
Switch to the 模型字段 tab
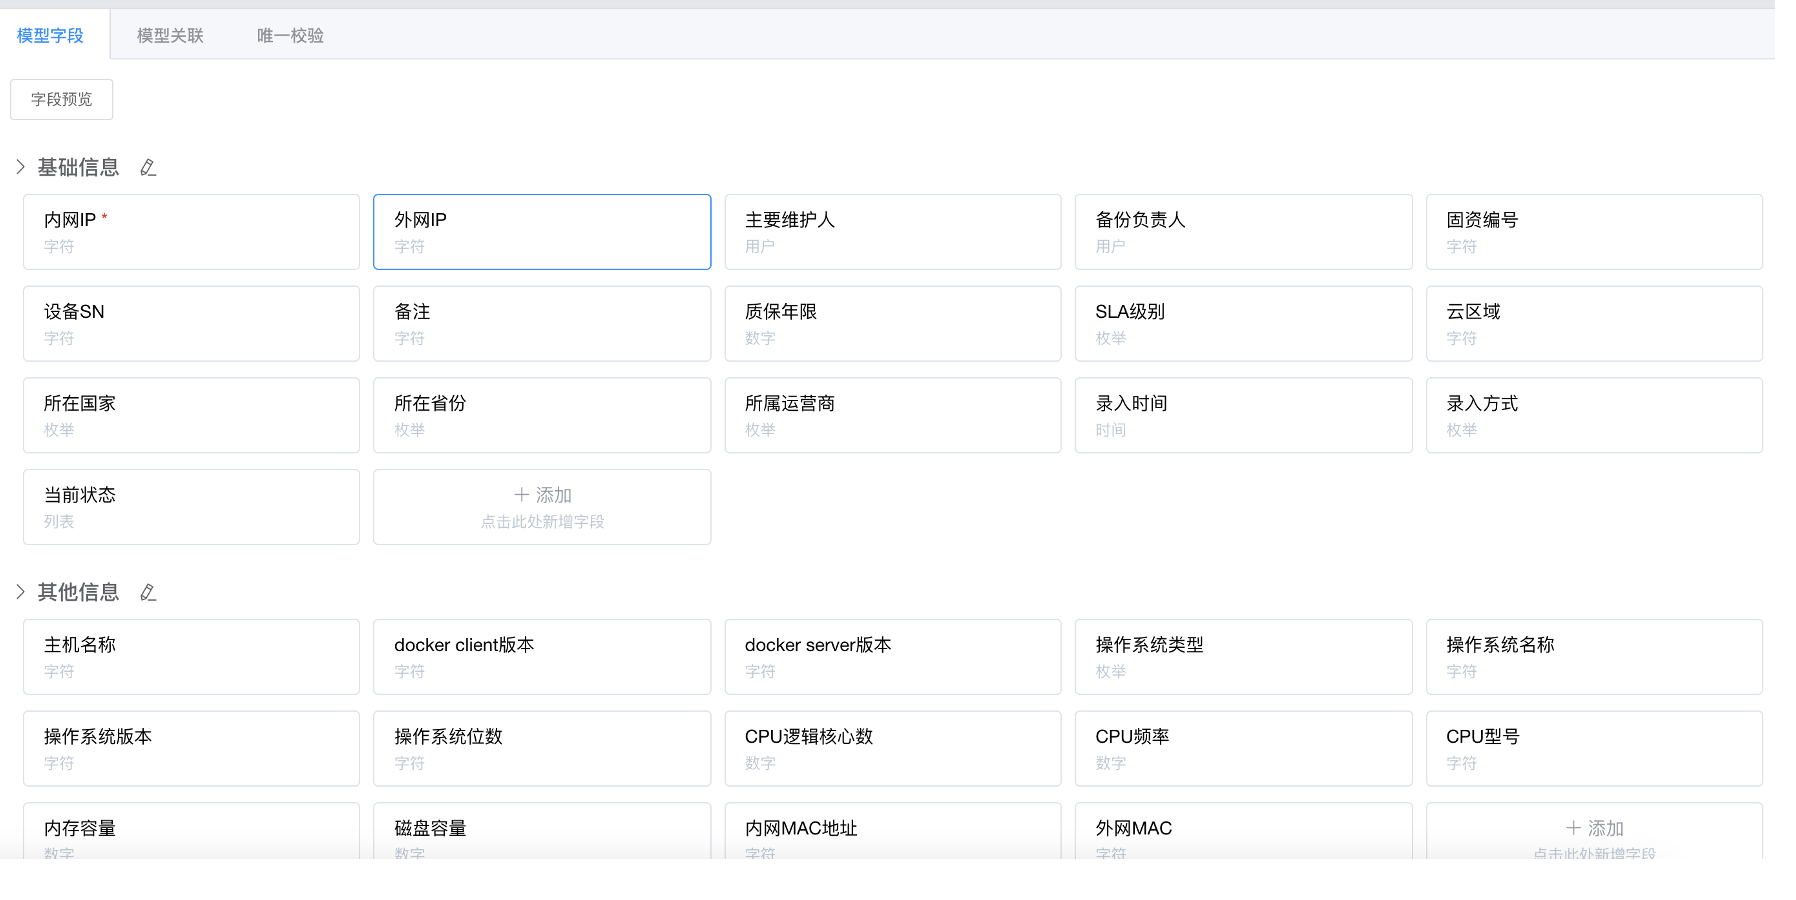pyautogui.click(x=50, y=36)
